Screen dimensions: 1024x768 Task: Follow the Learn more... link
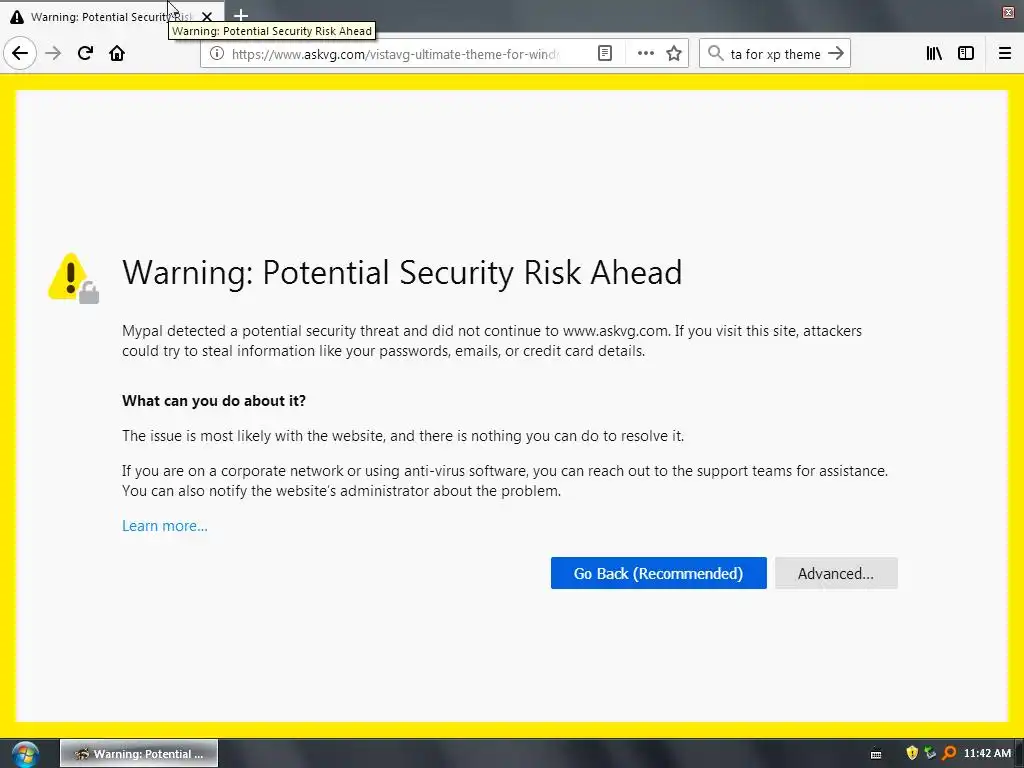(165, 526)
